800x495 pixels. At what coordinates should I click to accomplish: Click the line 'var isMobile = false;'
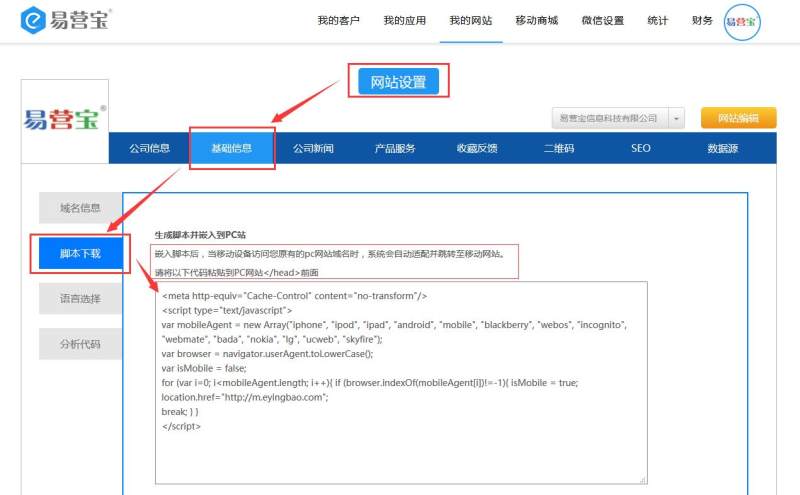204,368
